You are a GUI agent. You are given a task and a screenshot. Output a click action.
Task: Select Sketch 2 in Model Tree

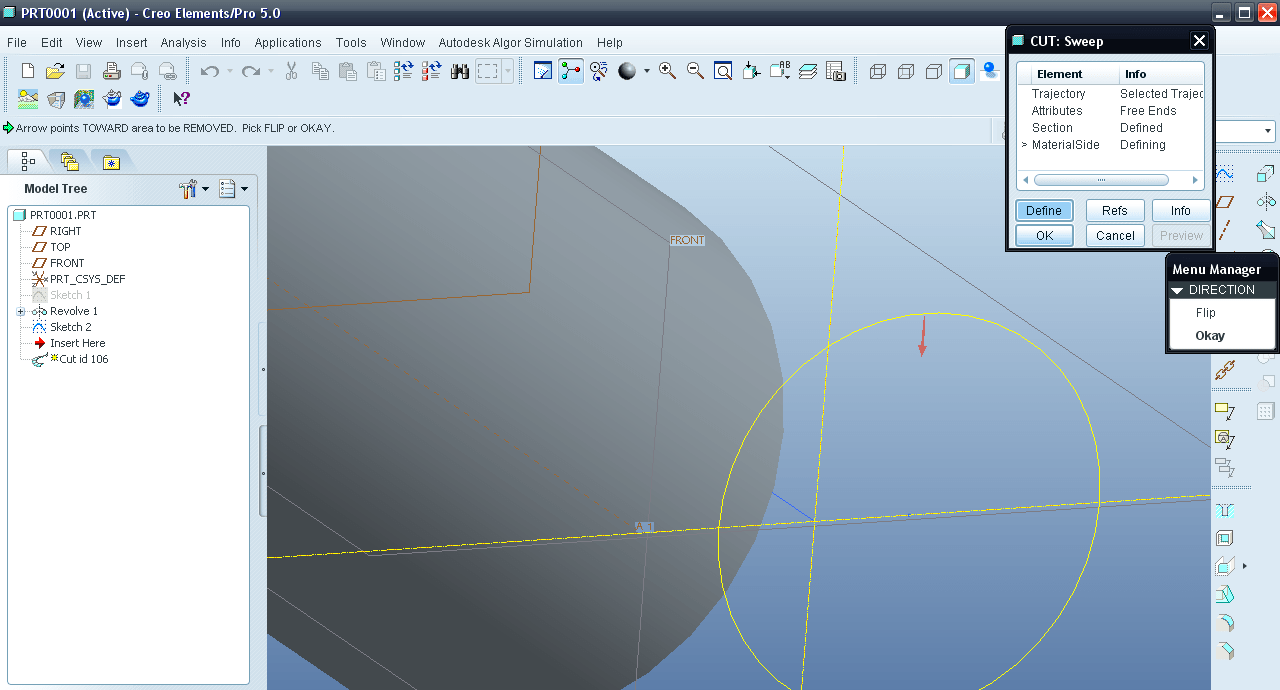click(70, 327)
